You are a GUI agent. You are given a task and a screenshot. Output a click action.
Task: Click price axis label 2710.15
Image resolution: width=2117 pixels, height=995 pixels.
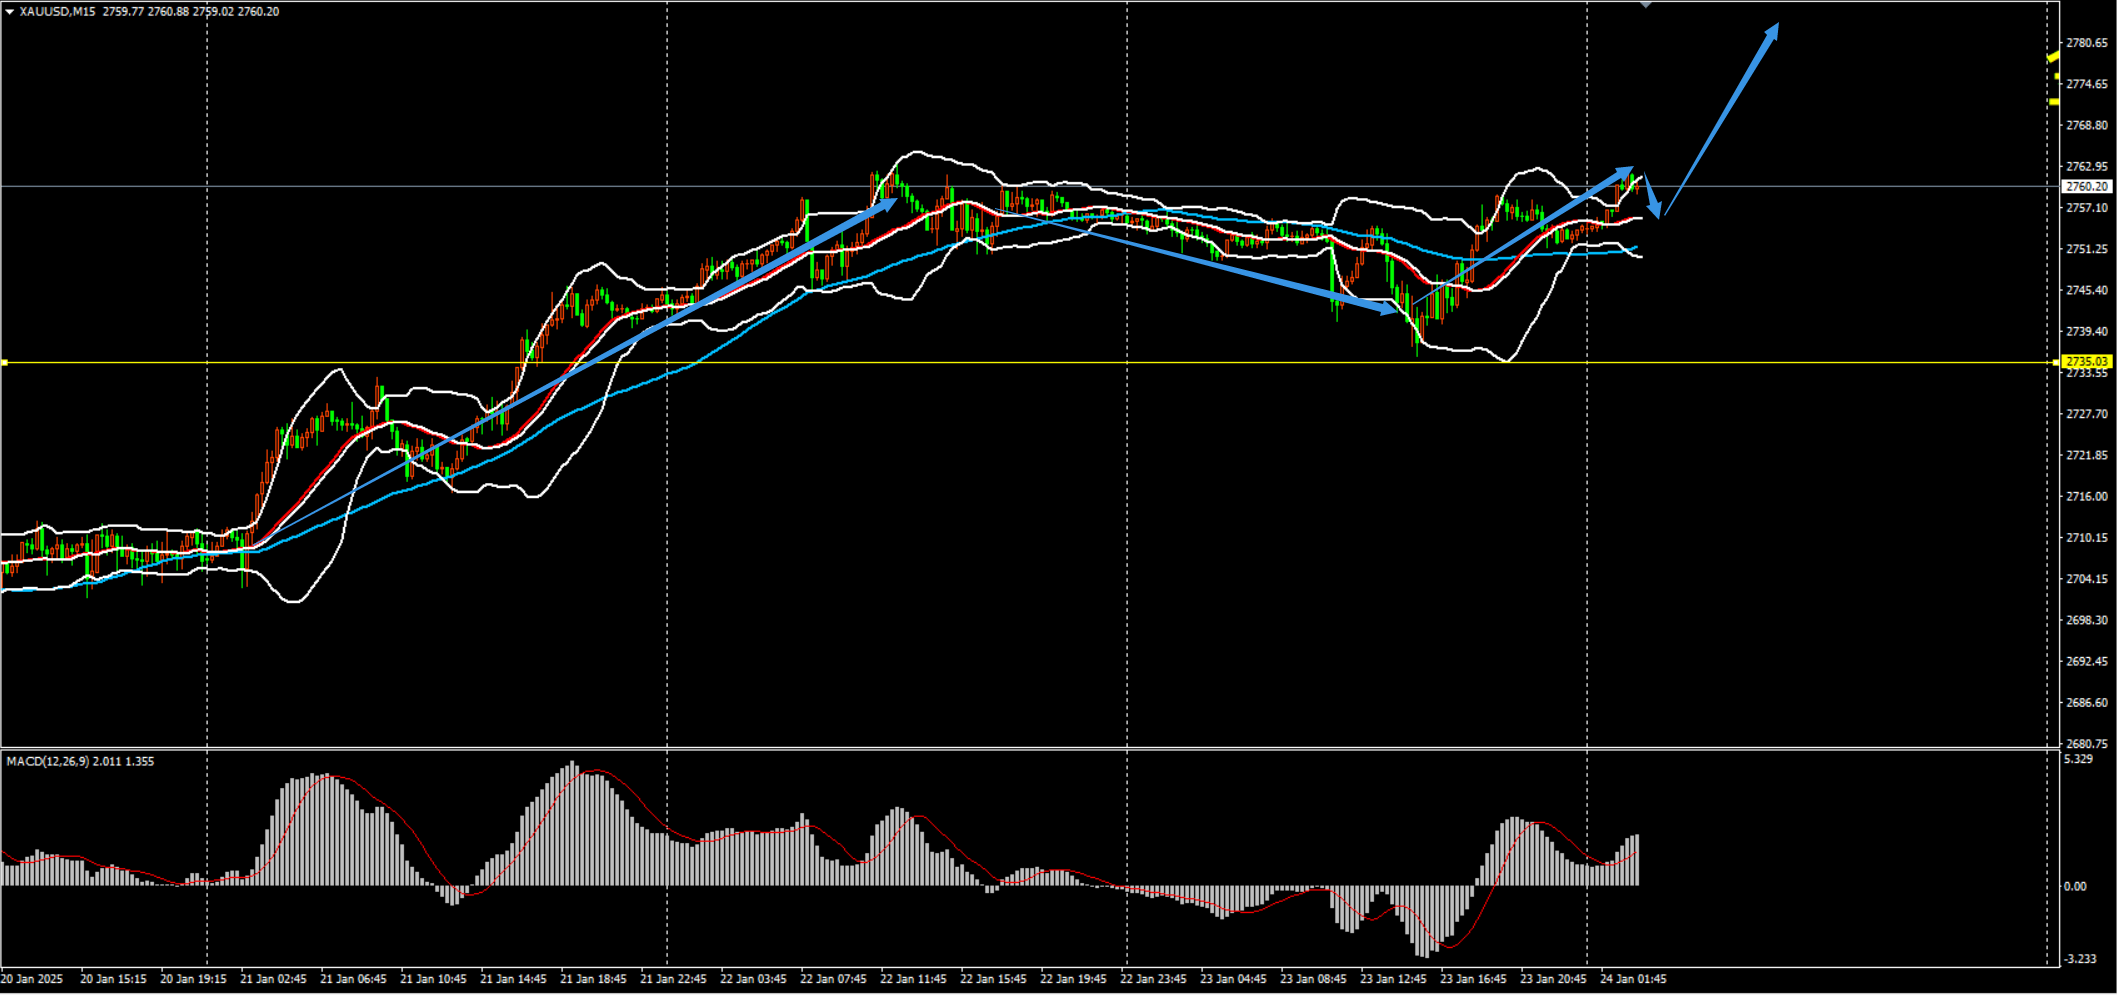click(2087, 538)
